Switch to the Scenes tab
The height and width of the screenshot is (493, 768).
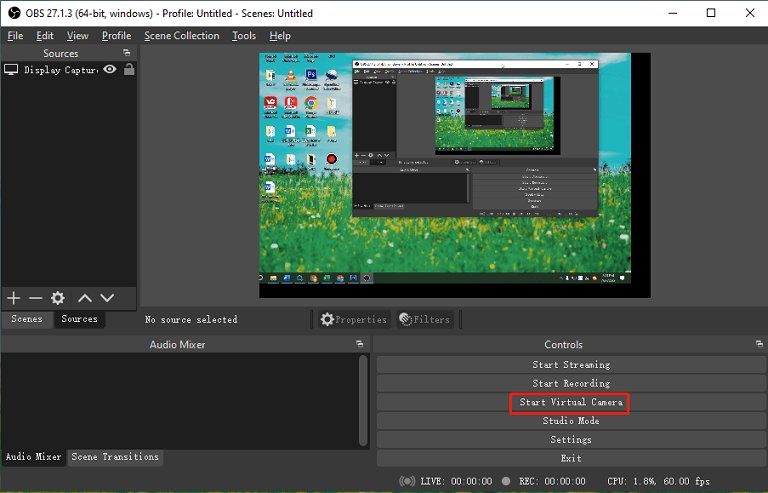click(x=27, y=319)
